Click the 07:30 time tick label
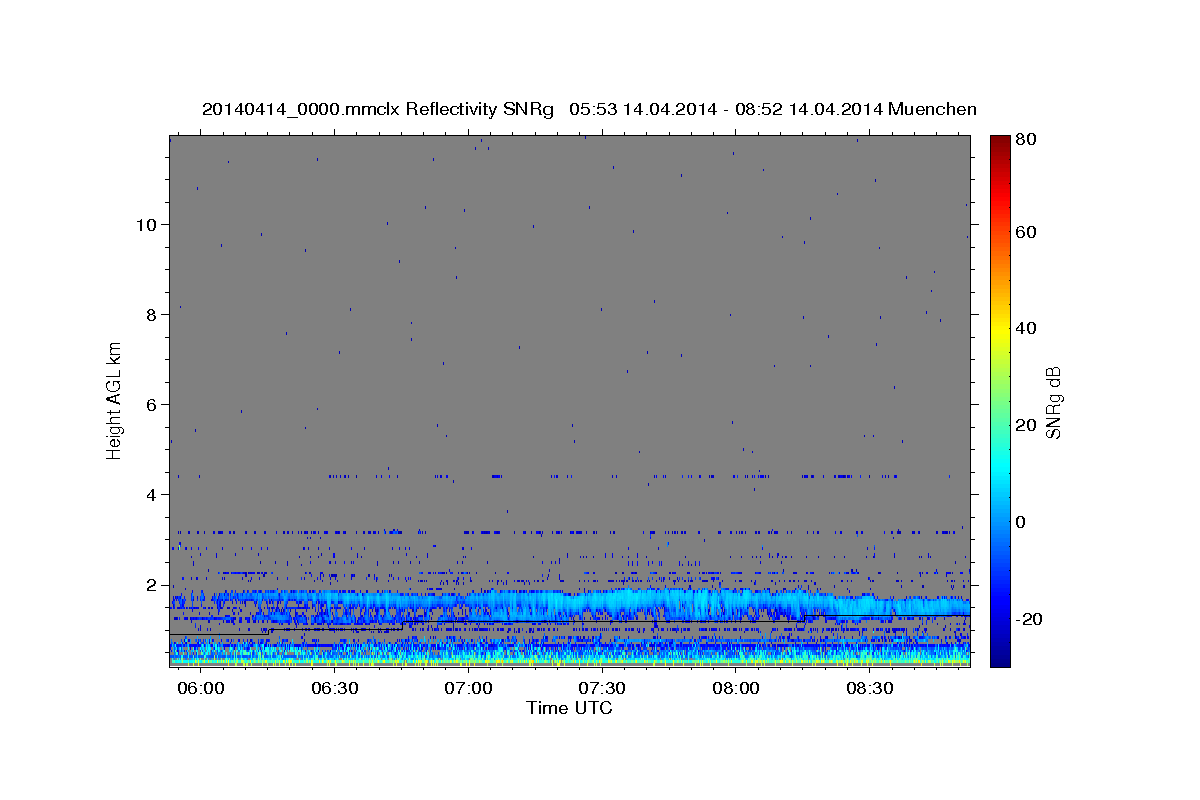 tap(602, 689)
